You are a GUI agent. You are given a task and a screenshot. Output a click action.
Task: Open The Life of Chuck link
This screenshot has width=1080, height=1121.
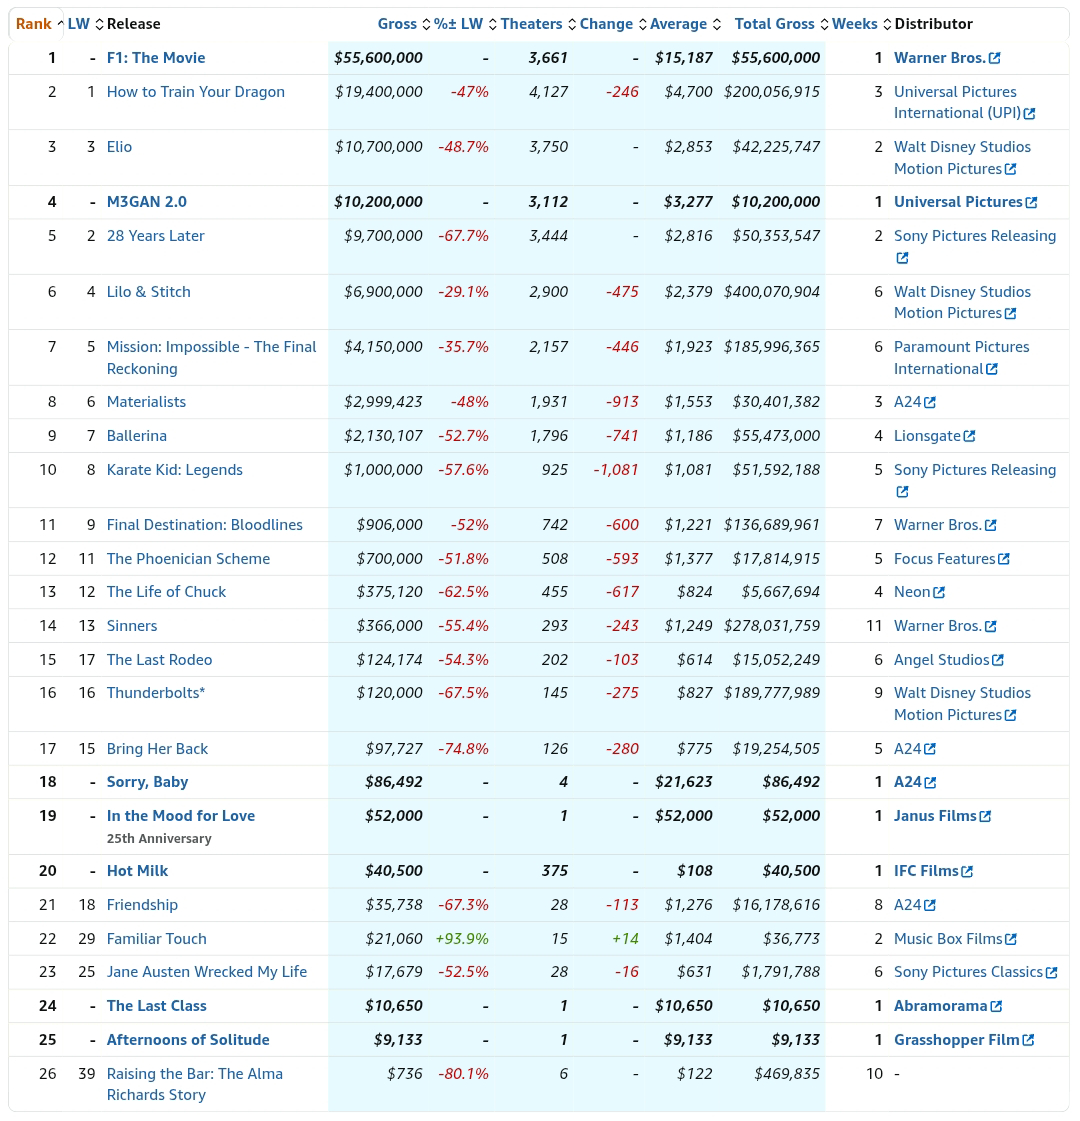click(x=166, y=592)
